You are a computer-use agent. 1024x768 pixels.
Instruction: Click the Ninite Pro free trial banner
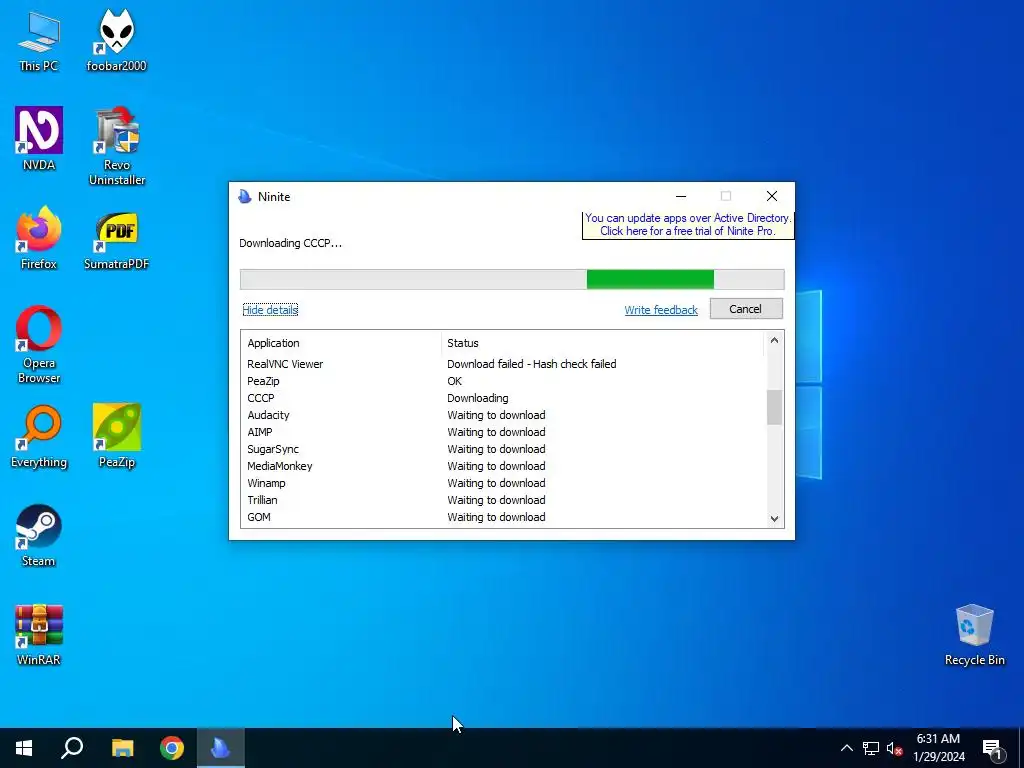[x=688, y=225]
